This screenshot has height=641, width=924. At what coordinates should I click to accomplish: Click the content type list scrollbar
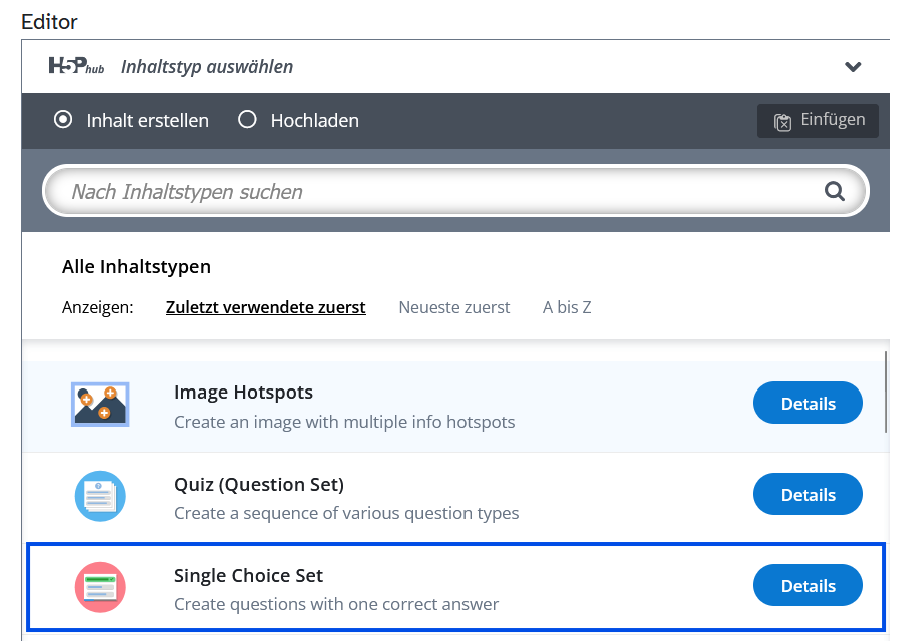pyautogui.click(x=886, y=392)
